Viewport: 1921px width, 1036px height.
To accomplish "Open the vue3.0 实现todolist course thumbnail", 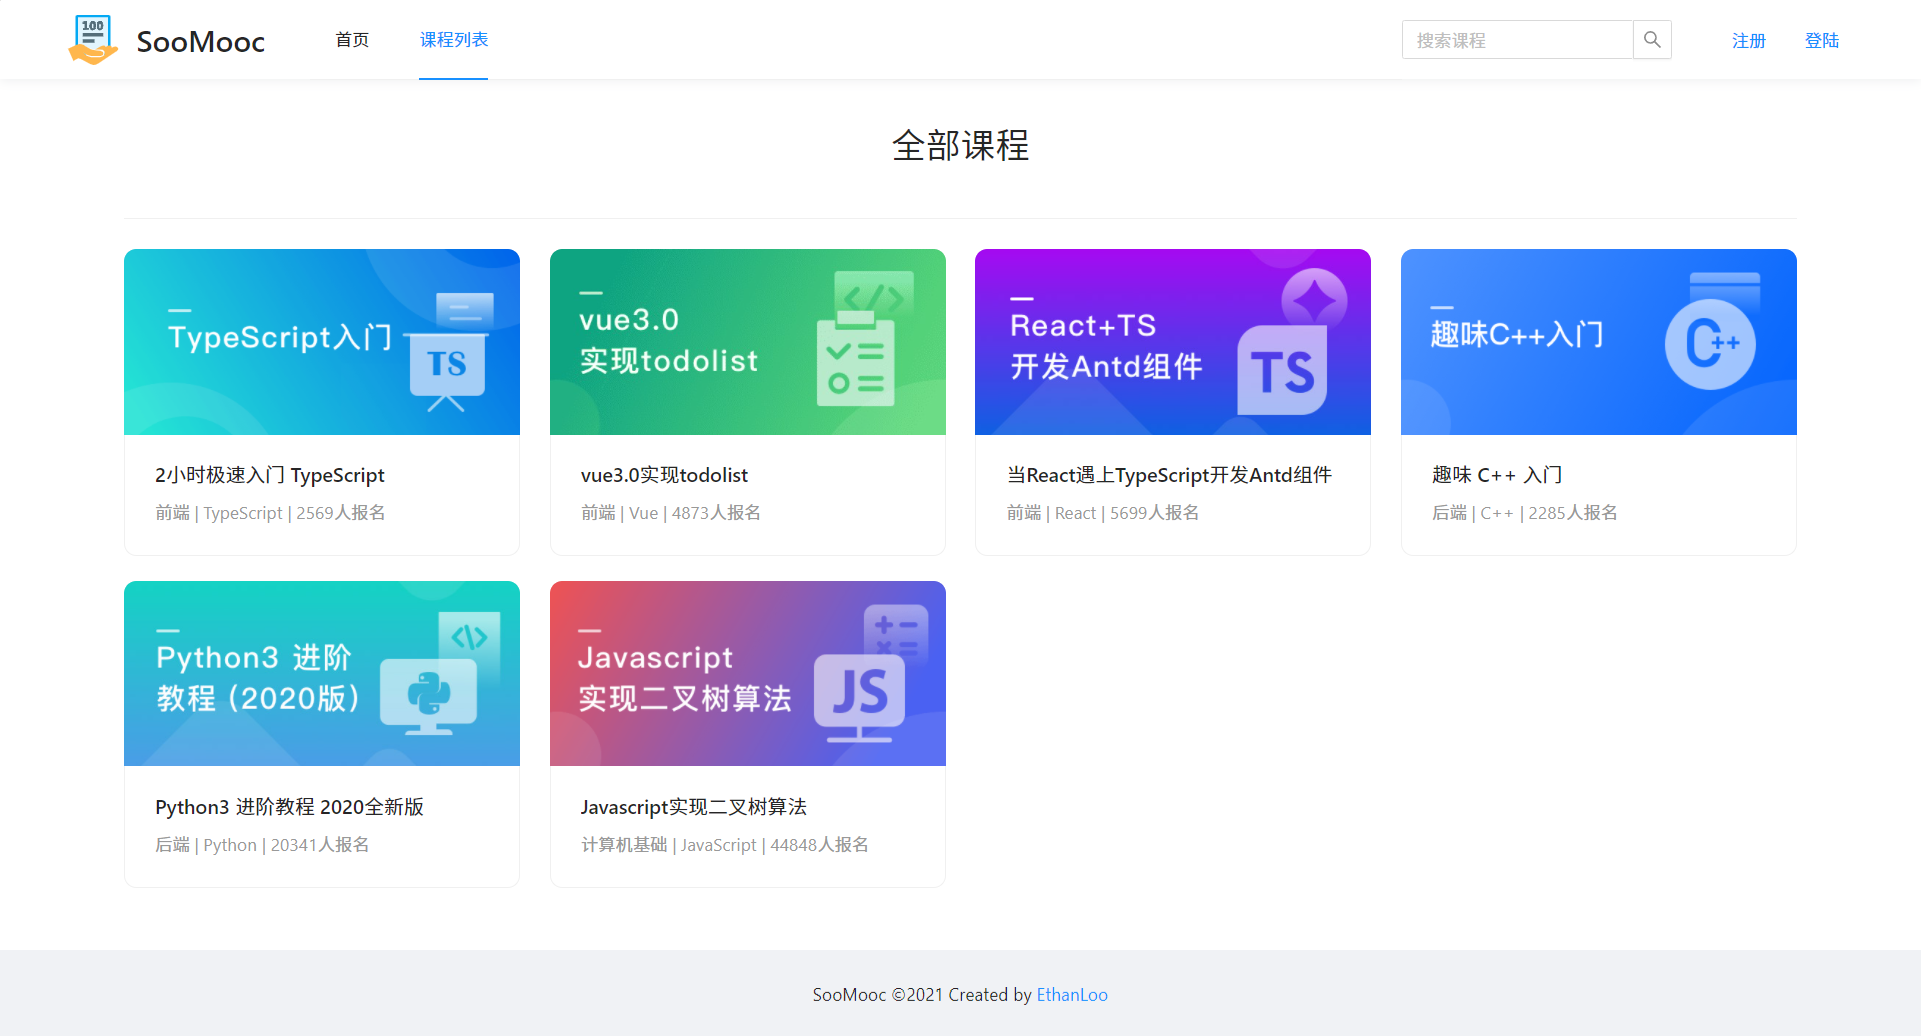I will click(x=748, y=342).
